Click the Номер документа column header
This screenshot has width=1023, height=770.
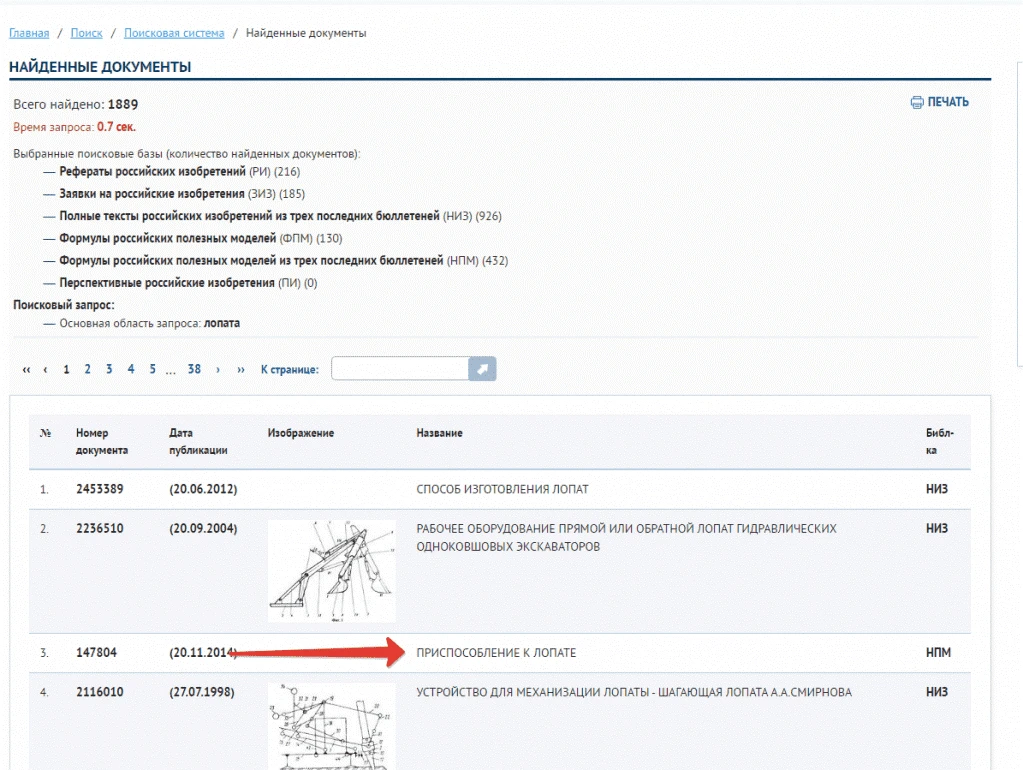(x=102, y=441)
